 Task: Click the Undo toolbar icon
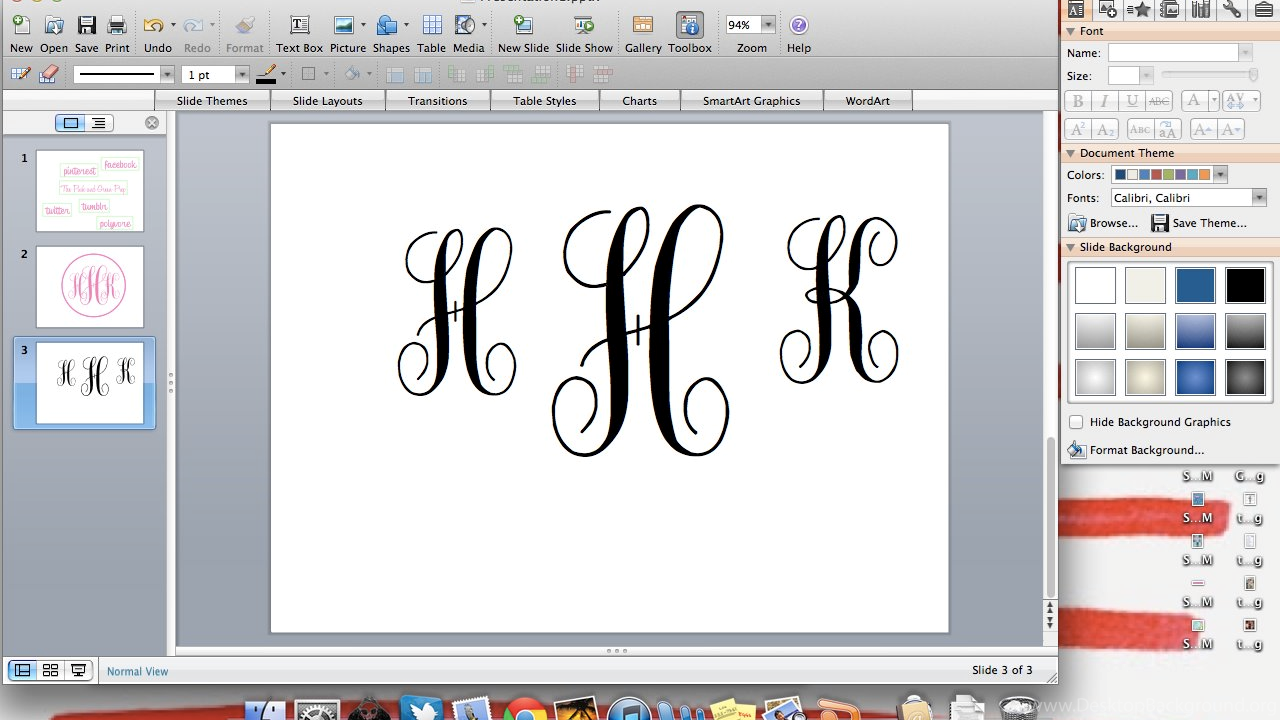click(153, 26)
